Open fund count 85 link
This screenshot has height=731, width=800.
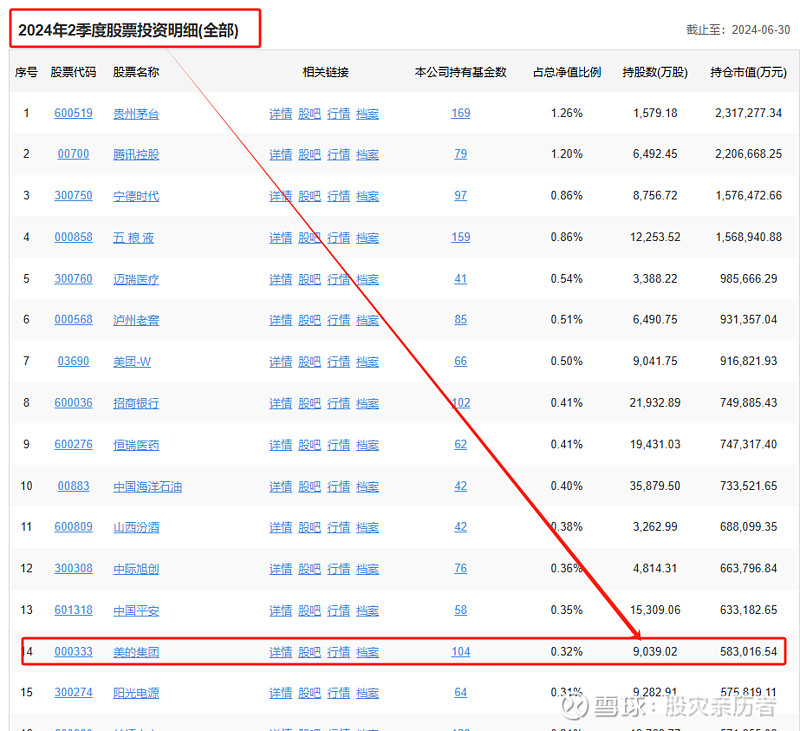[x=461, y=320]
